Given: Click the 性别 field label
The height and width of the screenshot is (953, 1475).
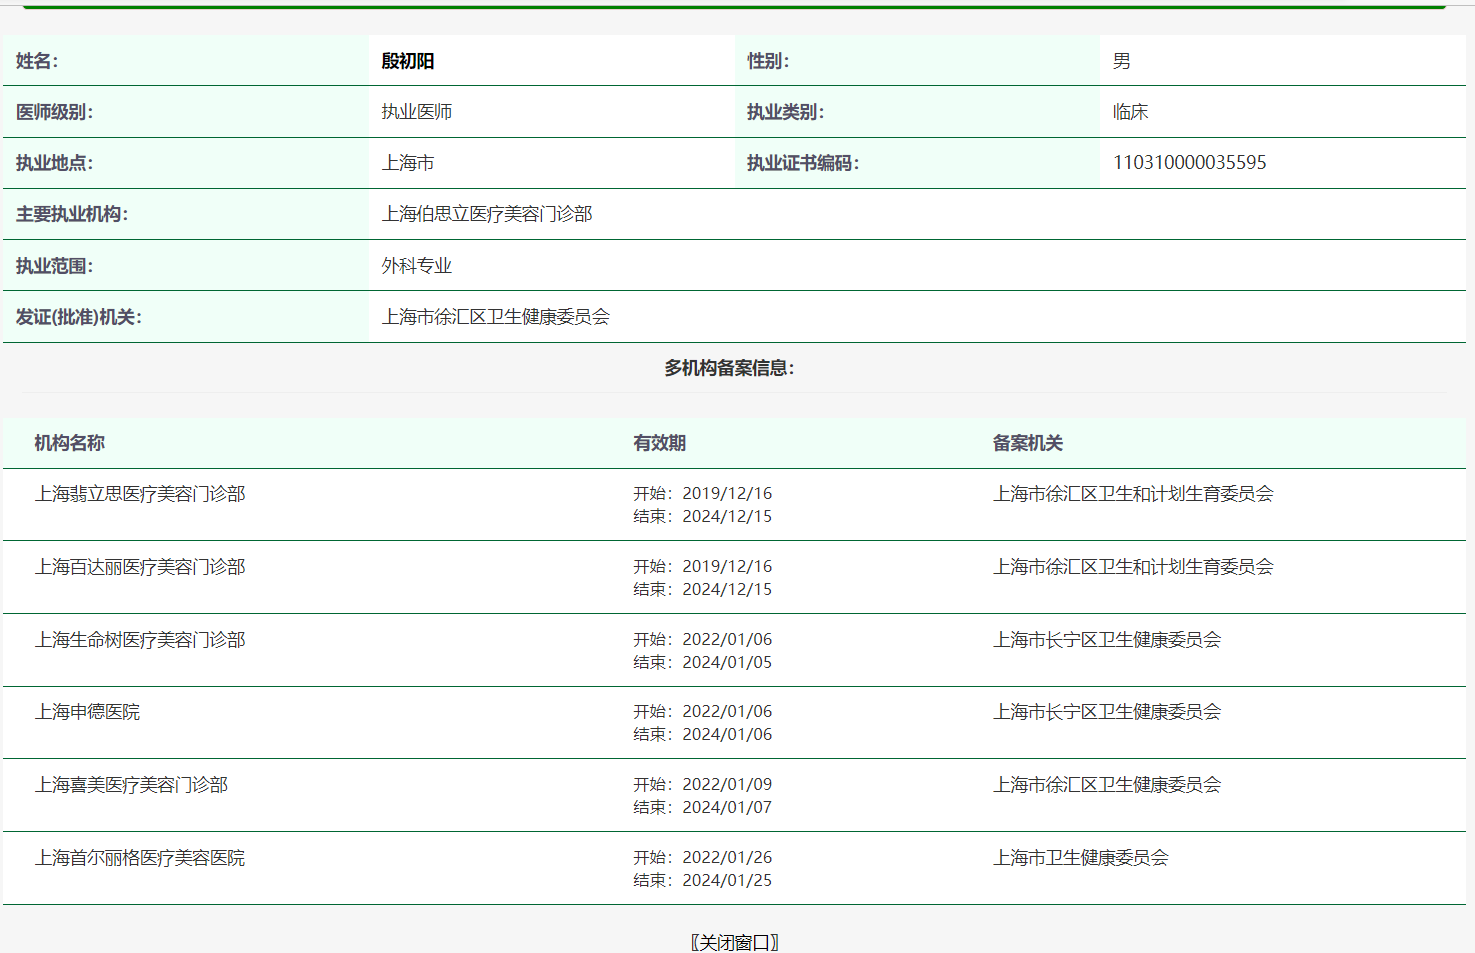Looking at the screenshot, I should [x=768, y=61].
